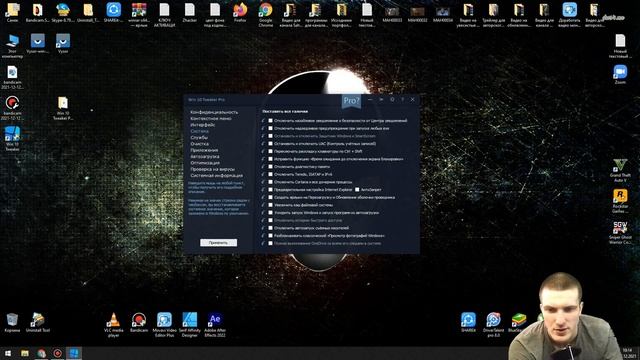640x360 pixels.
Task: Launch Adobe After Effects 2022
Action: 215,325
